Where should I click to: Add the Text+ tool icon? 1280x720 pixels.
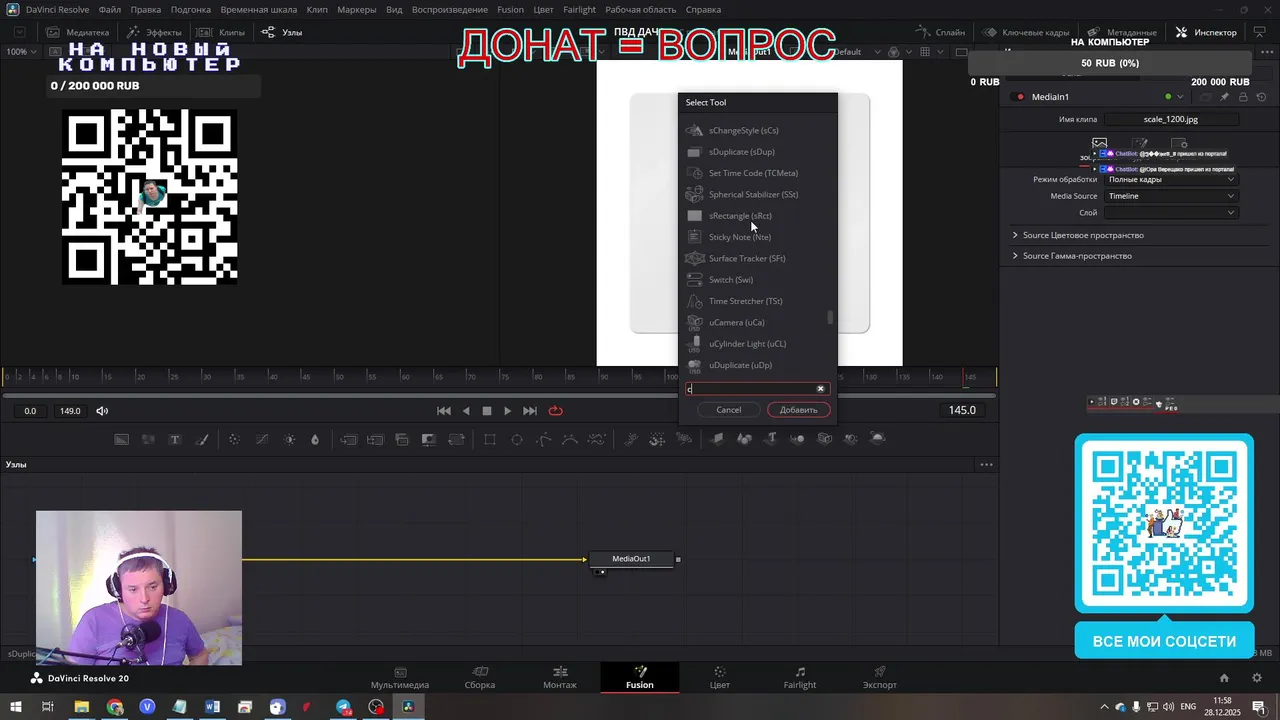[175, 439]
